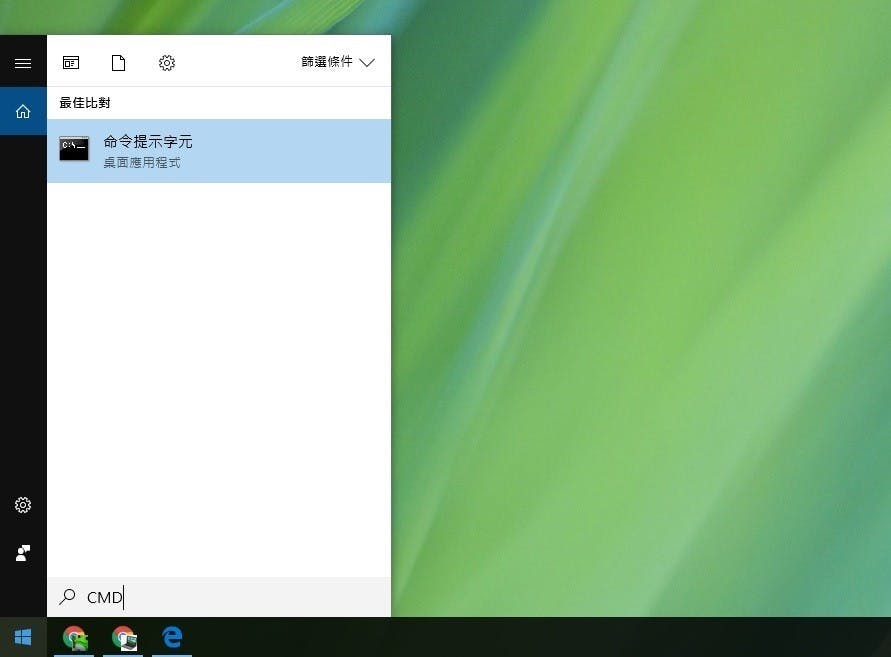Filter results by Settings gear icon
Screen dimensions: 891x657
click(166, 63)
